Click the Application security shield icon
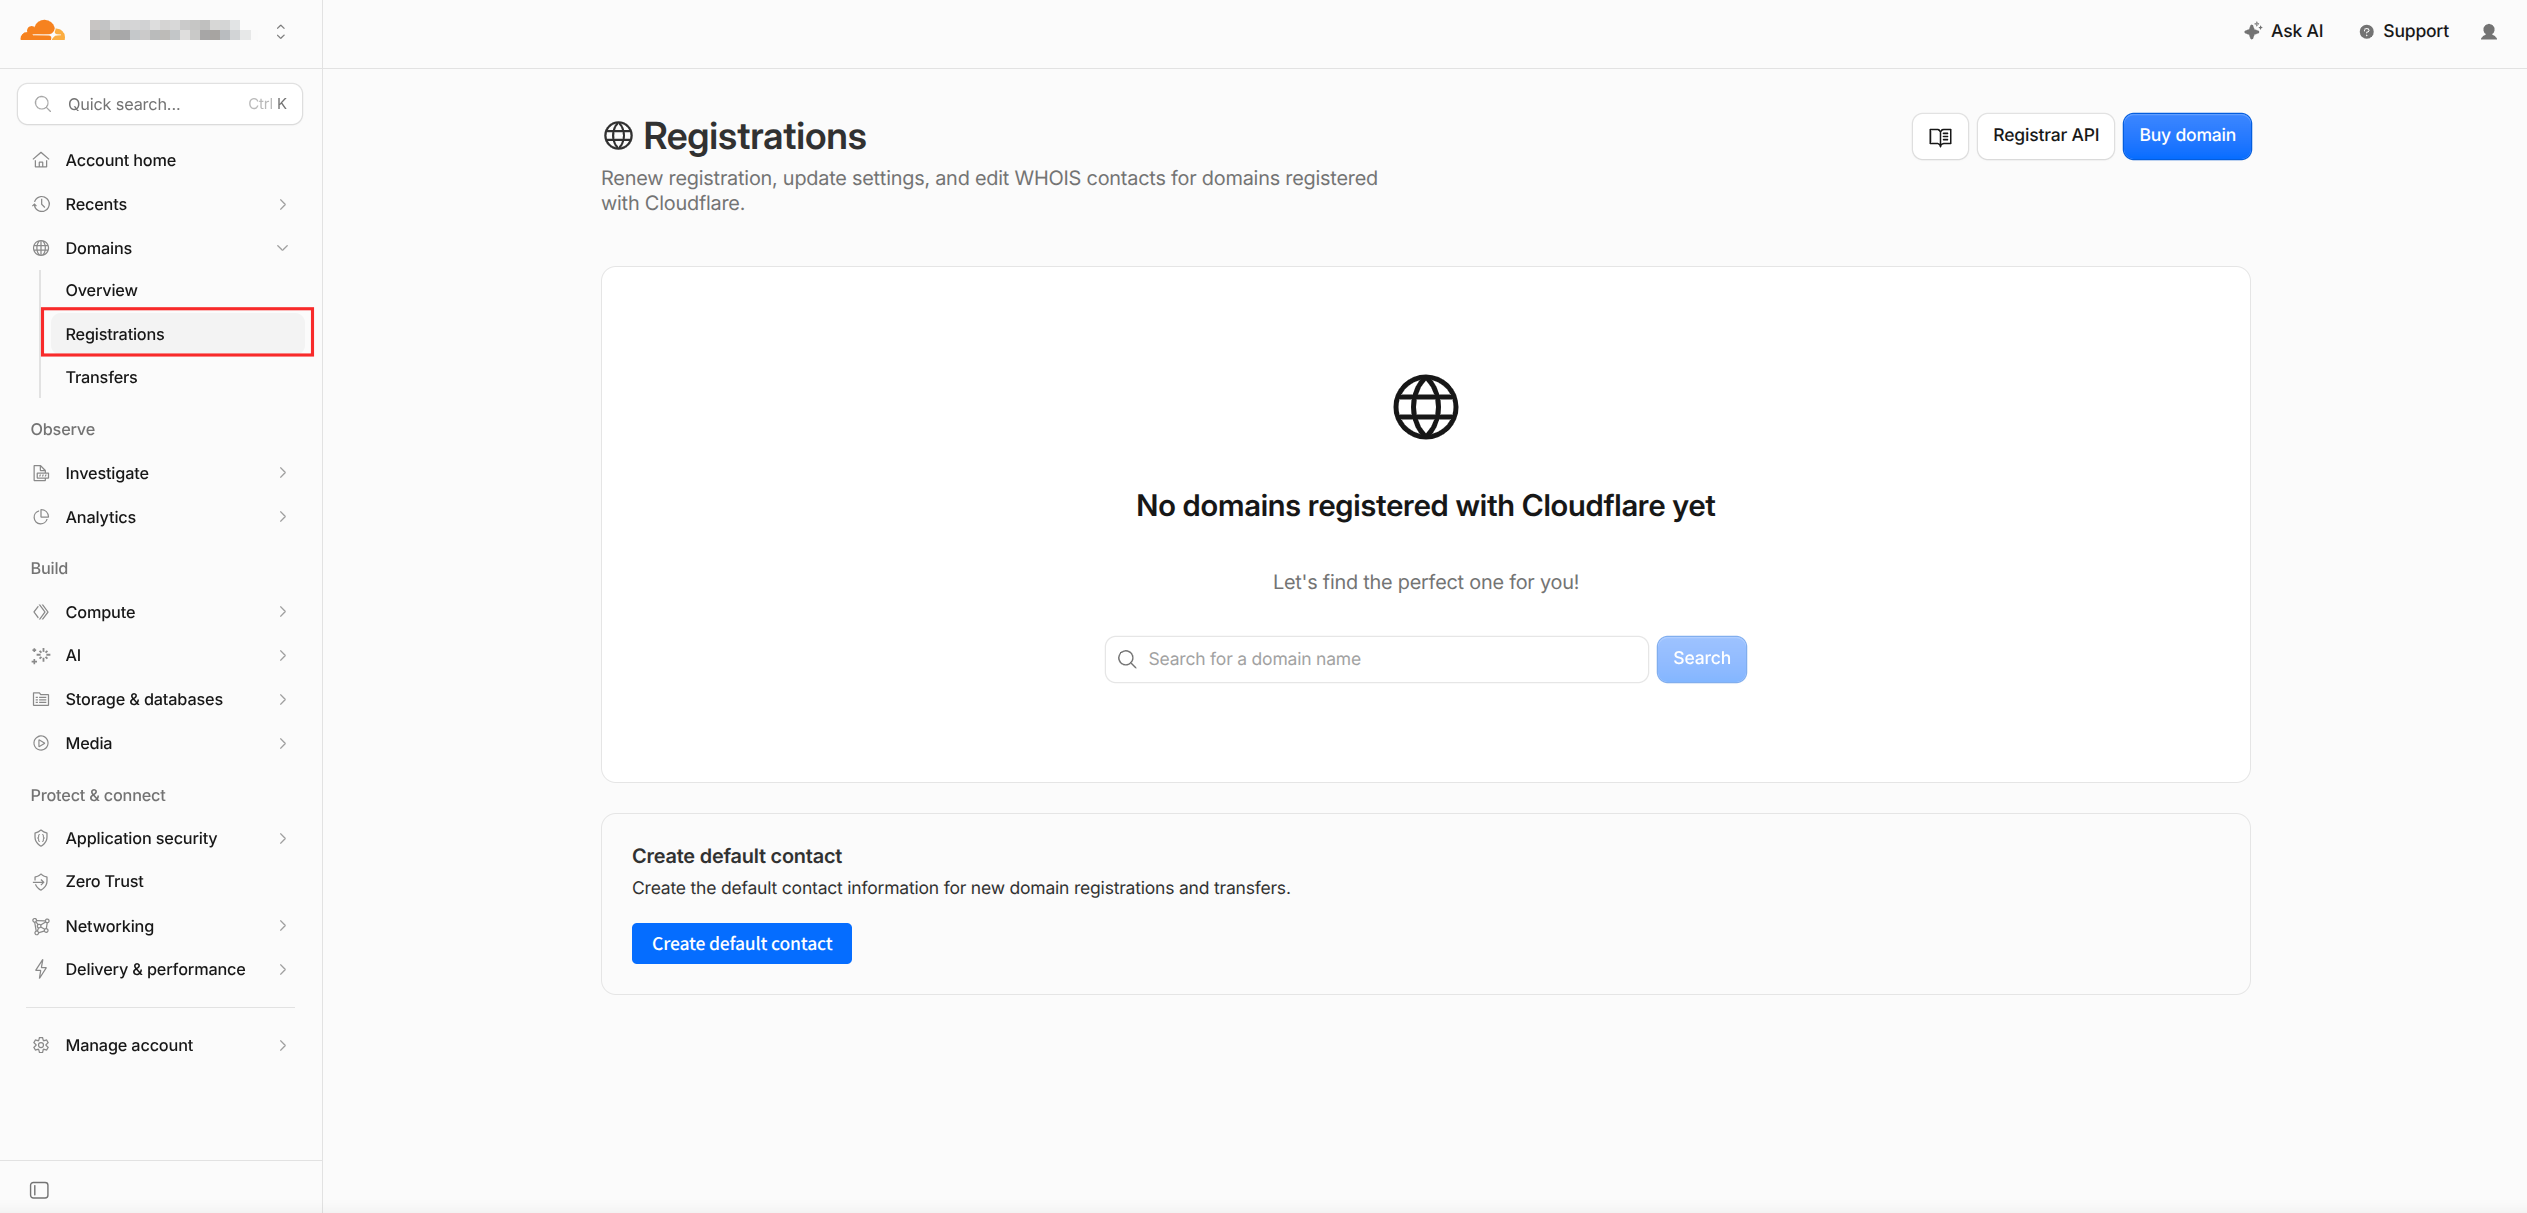 coord(41,838)
